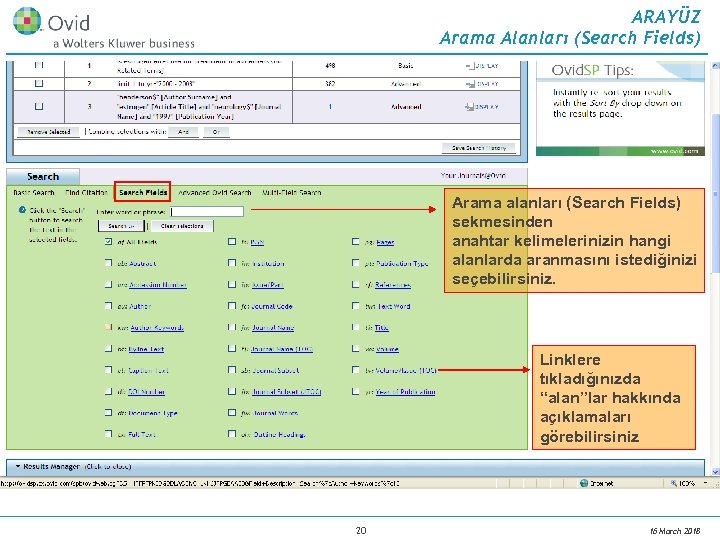The height and width of the screenshot is (540, 720).
Task: Open the Pages field link
Action: point(385,242)
